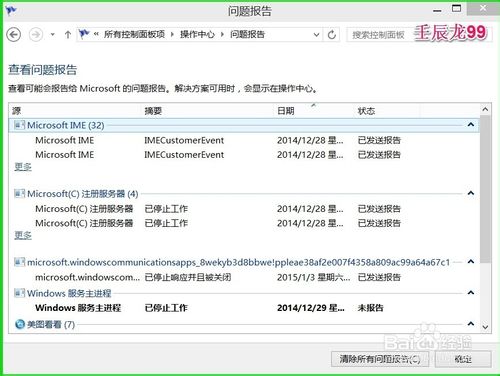This screenshot has height=376, width=500.
Task: Select the second Microsoft IME IMECustomerEvent row
Action: (244, 155)
